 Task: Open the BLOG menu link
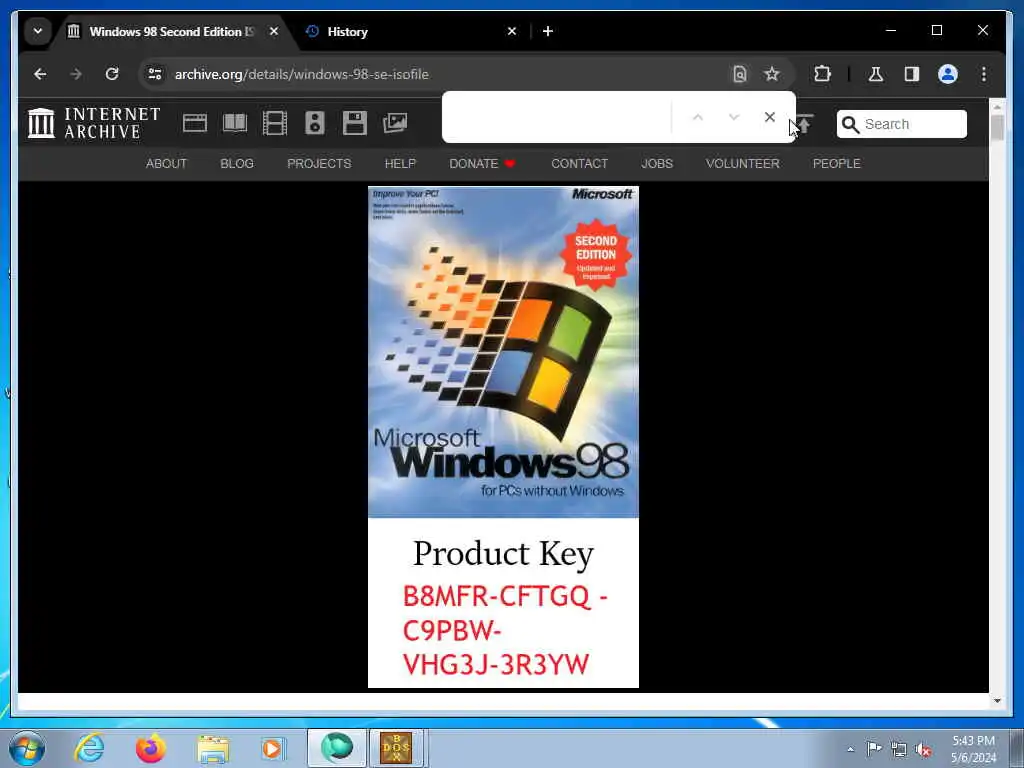236,164
